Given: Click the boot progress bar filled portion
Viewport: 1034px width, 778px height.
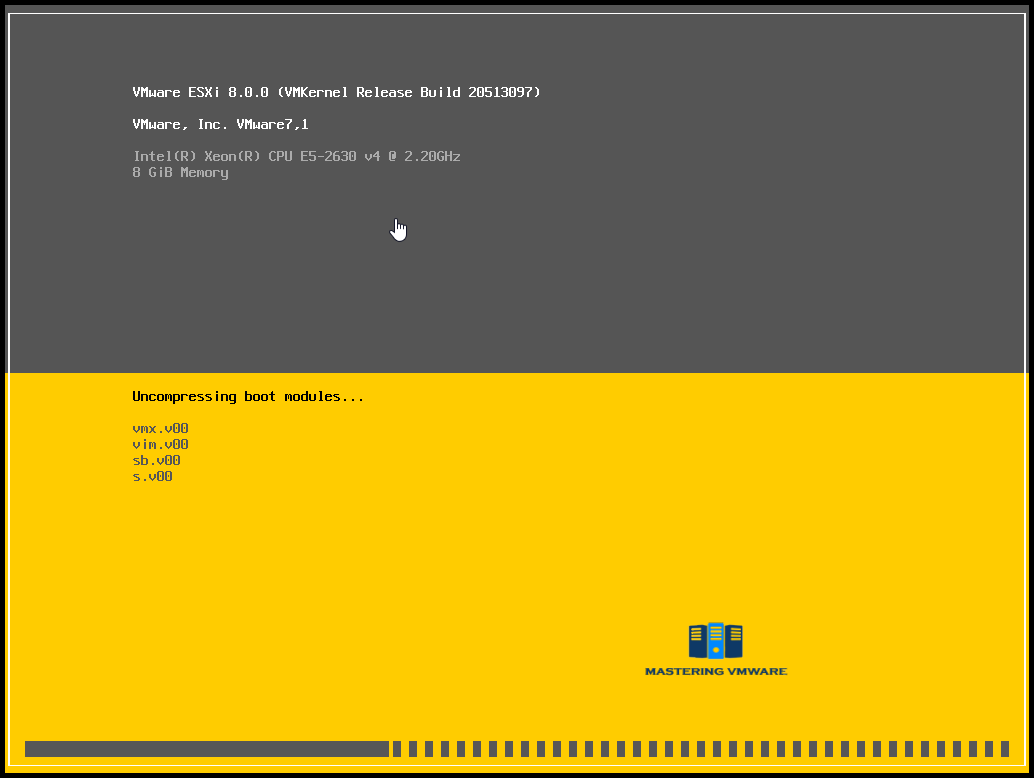Looking at the screenshot, I should click(x=207, y=749).
